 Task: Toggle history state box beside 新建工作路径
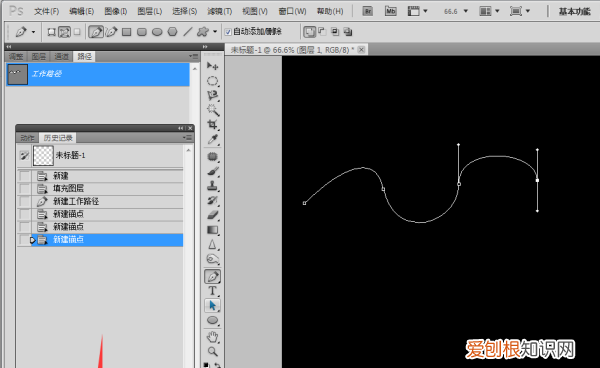click(24, 201)
